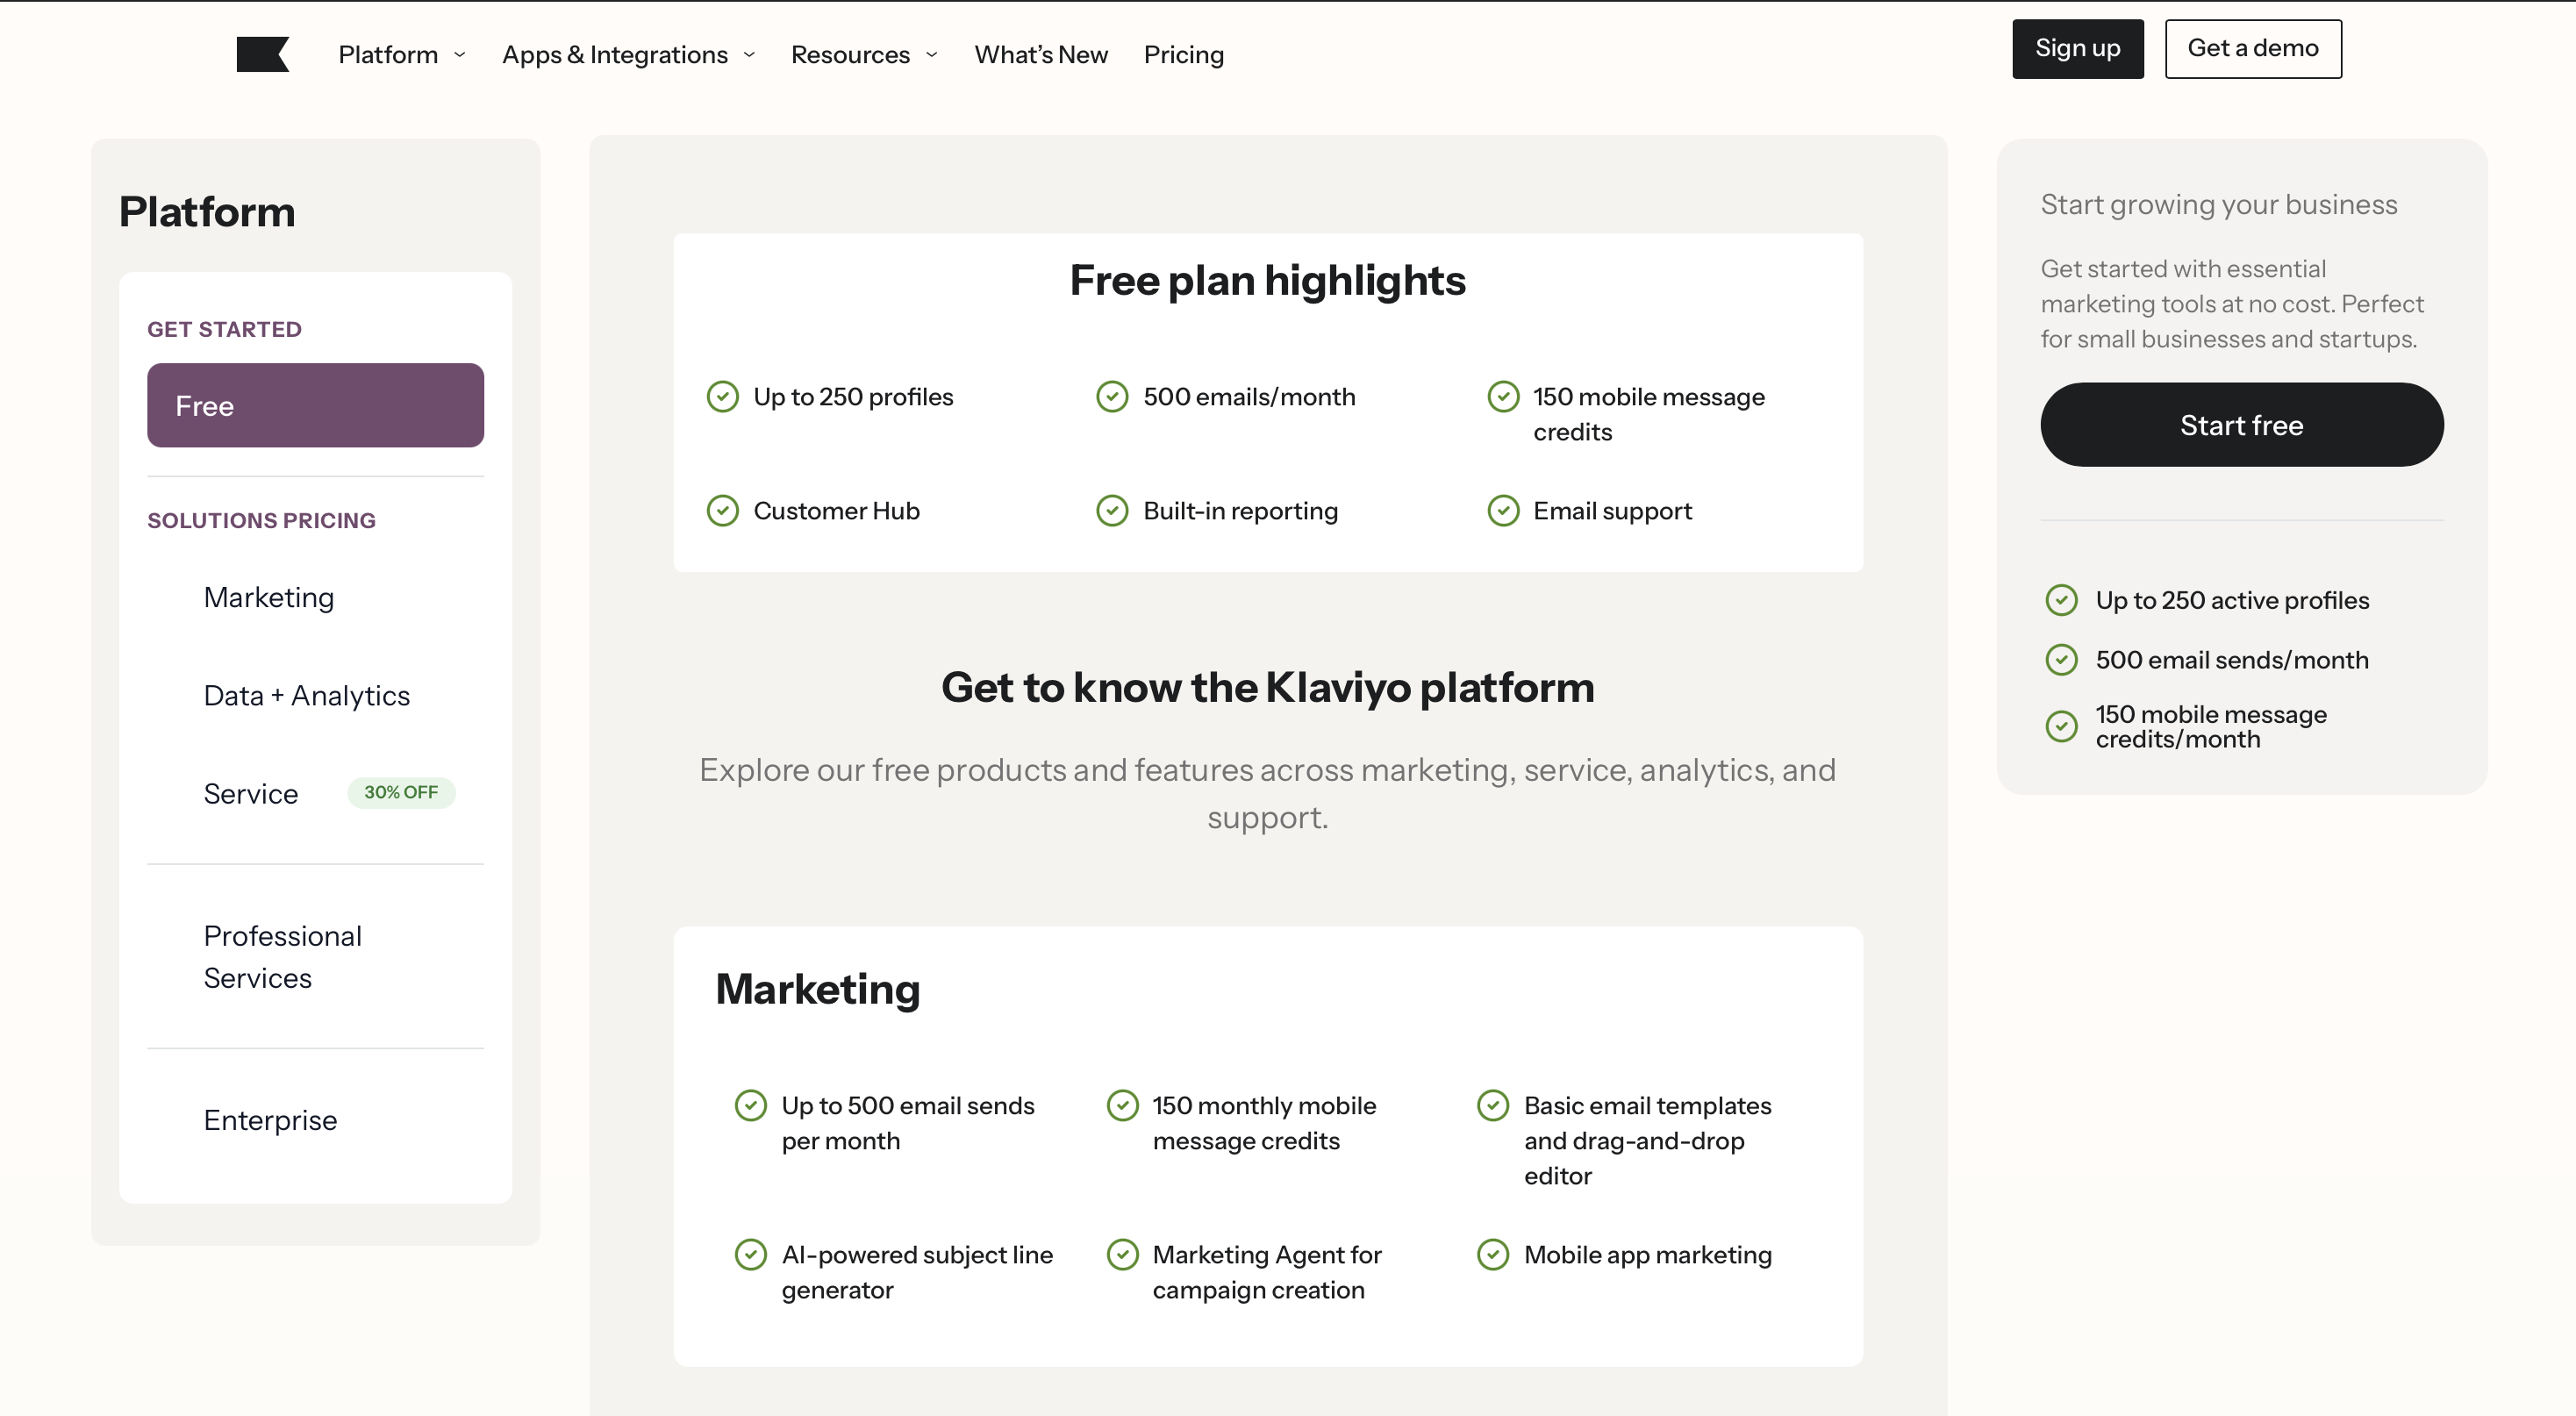Click 'Start growing your business' text
Image resolution: width=2576 pixels, height=1416 pixels.
coord(2219,205)
